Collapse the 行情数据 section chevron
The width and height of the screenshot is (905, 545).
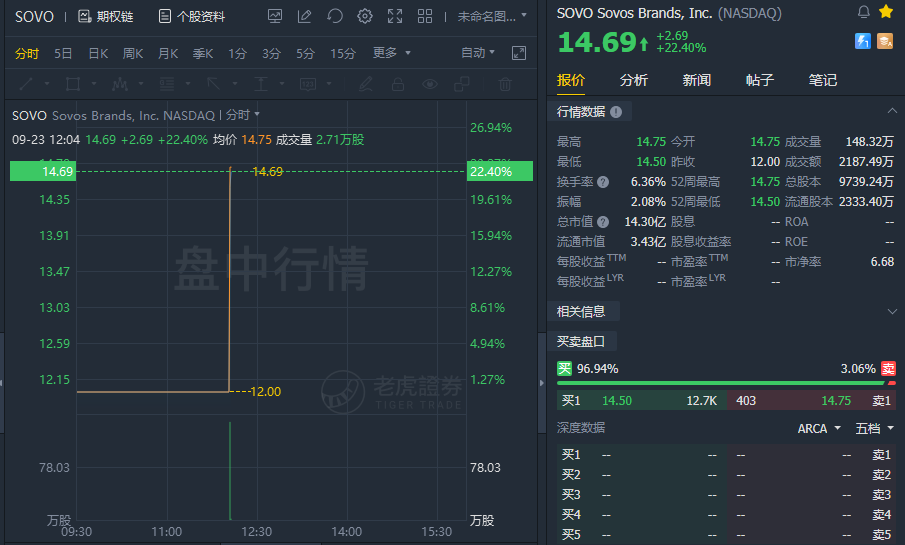892,111
